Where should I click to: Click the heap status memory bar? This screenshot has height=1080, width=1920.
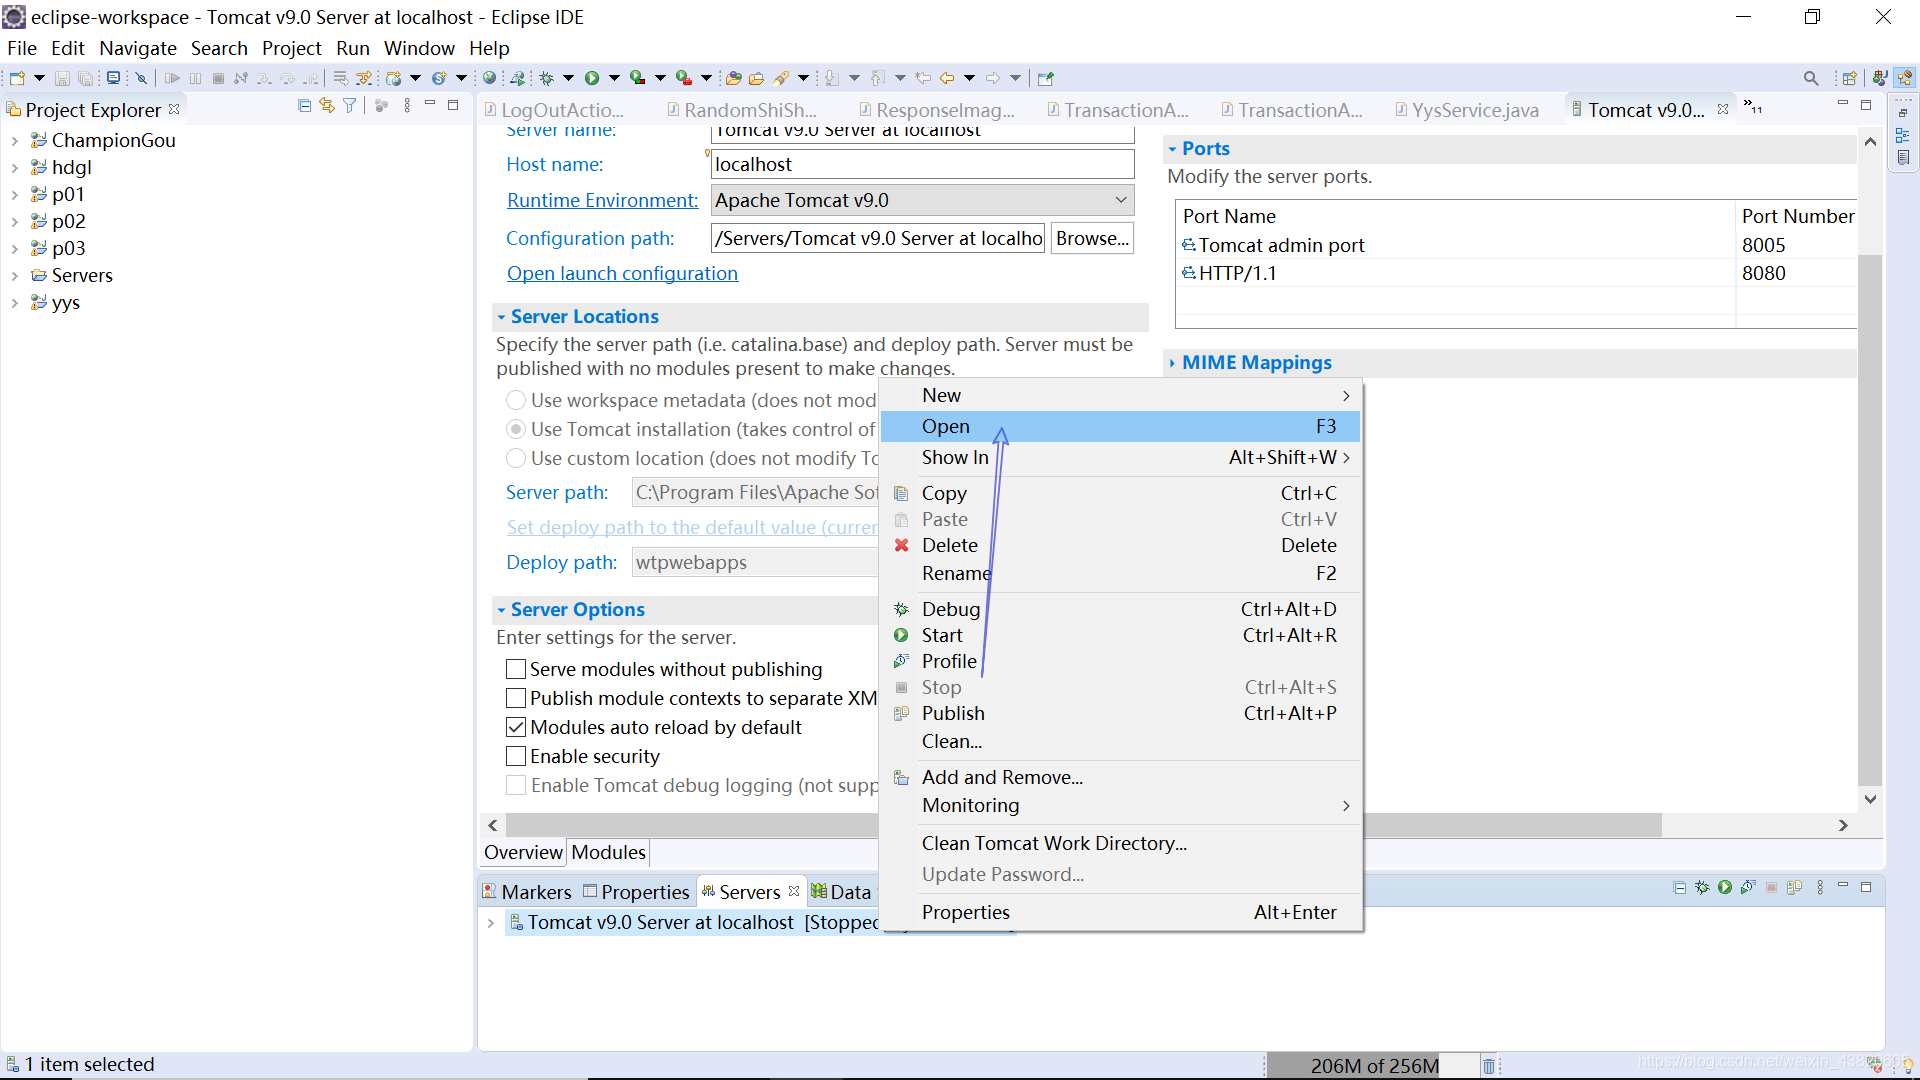tap(1373, 1066)
